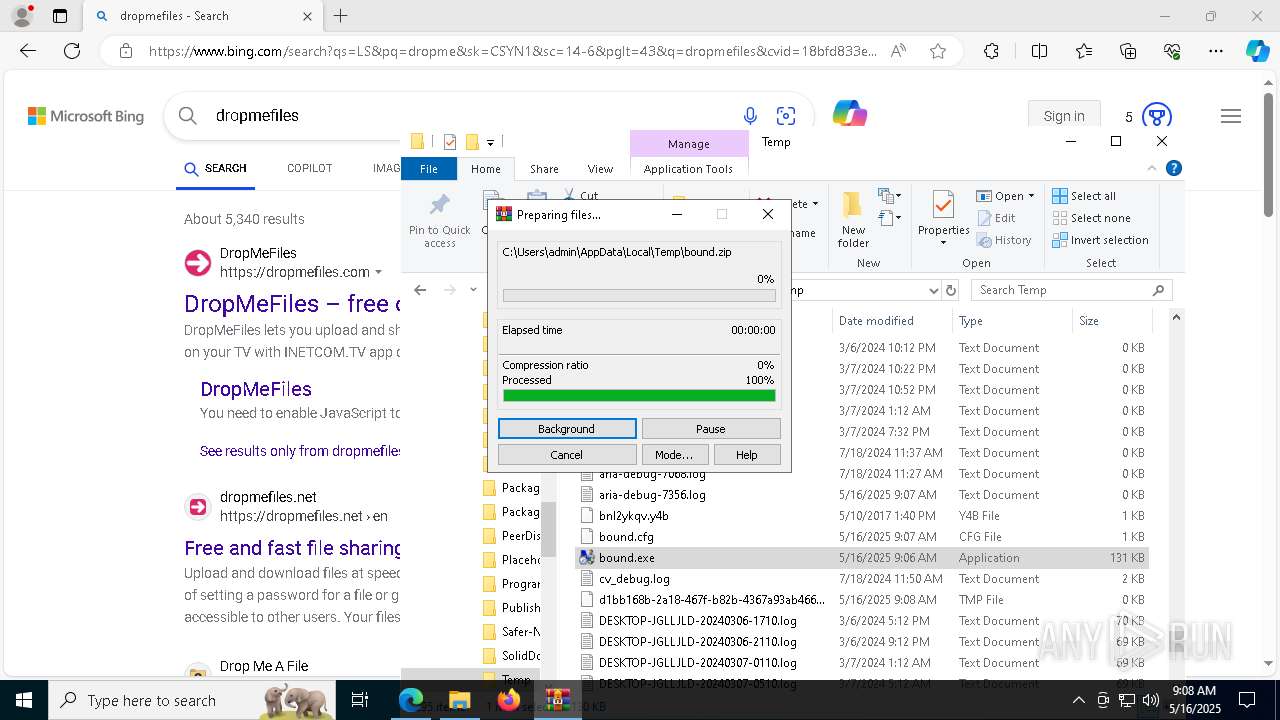Sort files by Date modified column

(x=876, y=321)
